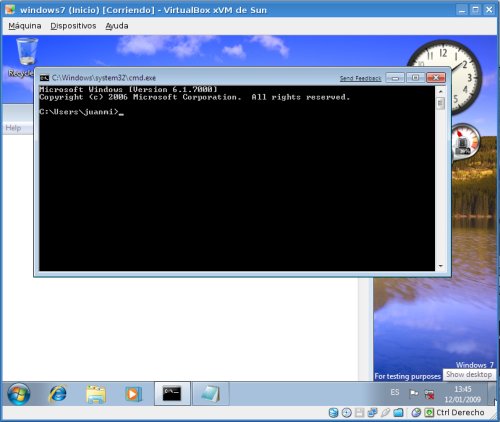Maximize the cmd.exe window
Image resolution: width=500 pixels, height=422 pixels.
tap(415, 78)
